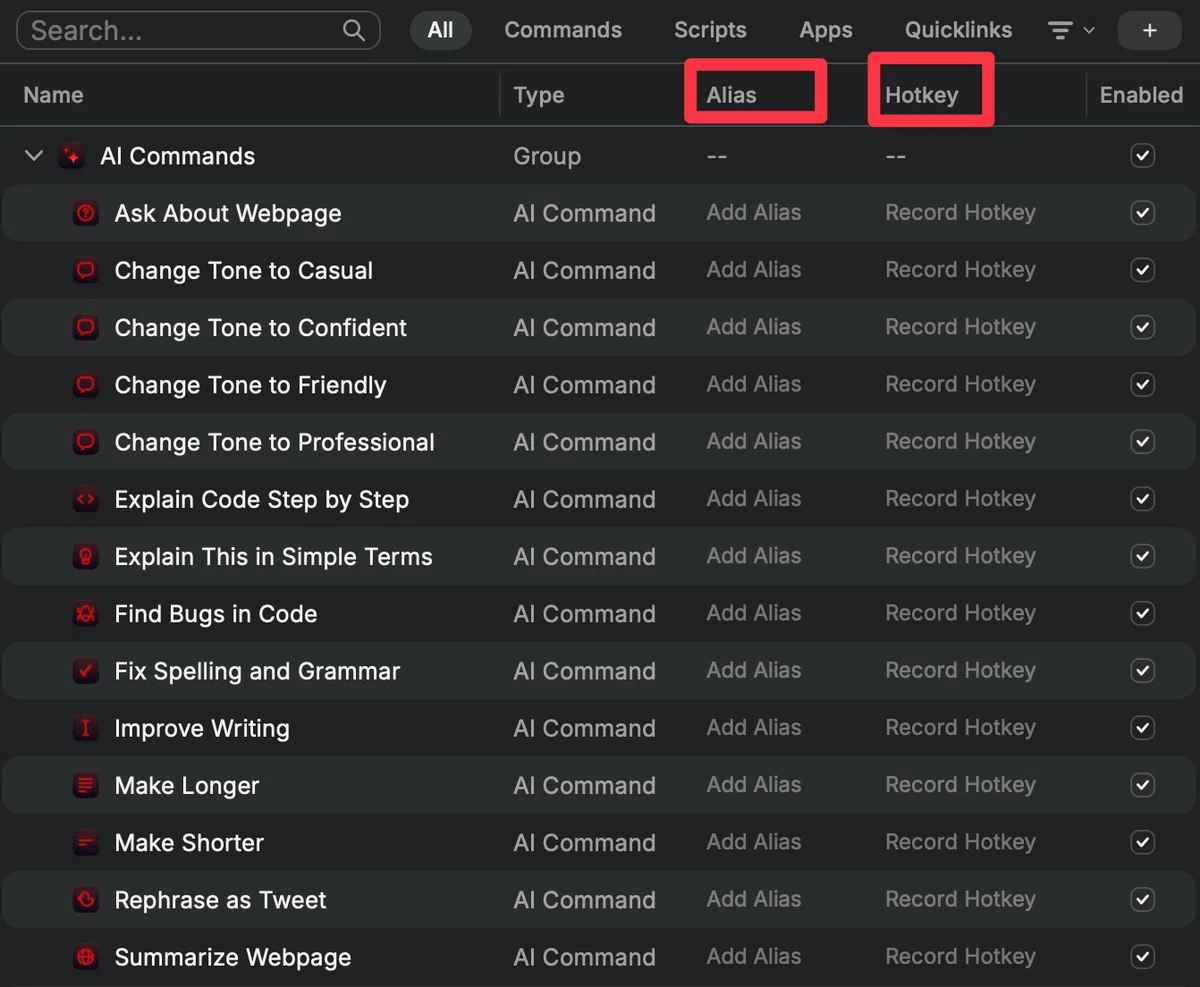Image resolution: width=1200 pixels, height=987 pixels.
Task: Click the Make Longer icon
Action: (x=87, y=785)
